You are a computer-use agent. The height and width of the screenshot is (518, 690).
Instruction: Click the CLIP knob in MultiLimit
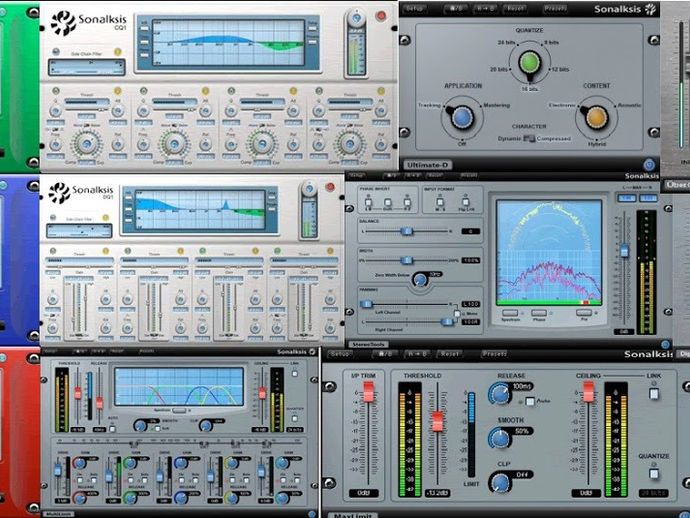[205, 426]
